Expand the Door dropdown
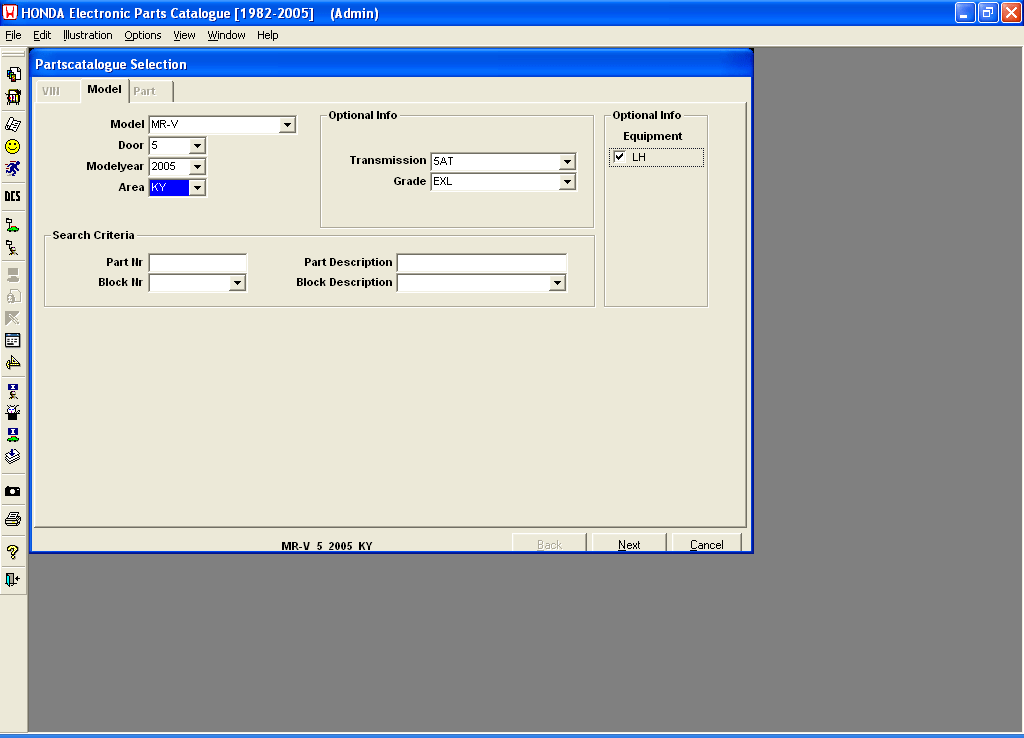The height and width of the screenshot is (738, 1024). [x=197, y=146]
